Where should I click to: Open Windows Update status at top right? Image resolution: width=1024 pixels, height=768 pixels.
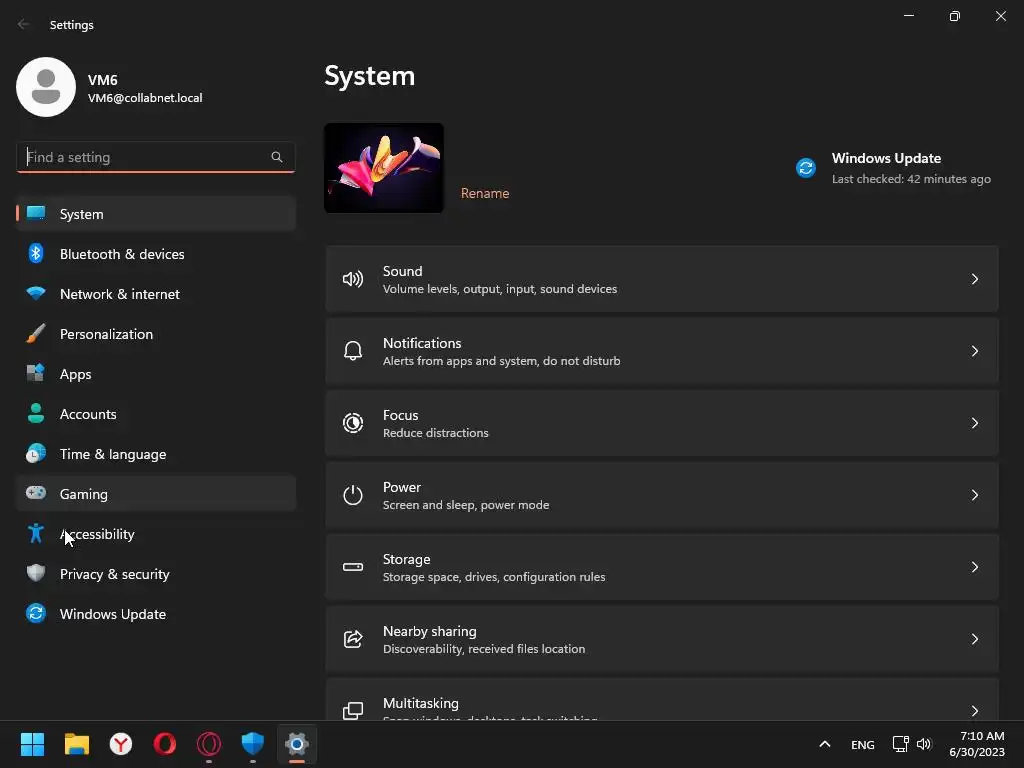(893, 168)
